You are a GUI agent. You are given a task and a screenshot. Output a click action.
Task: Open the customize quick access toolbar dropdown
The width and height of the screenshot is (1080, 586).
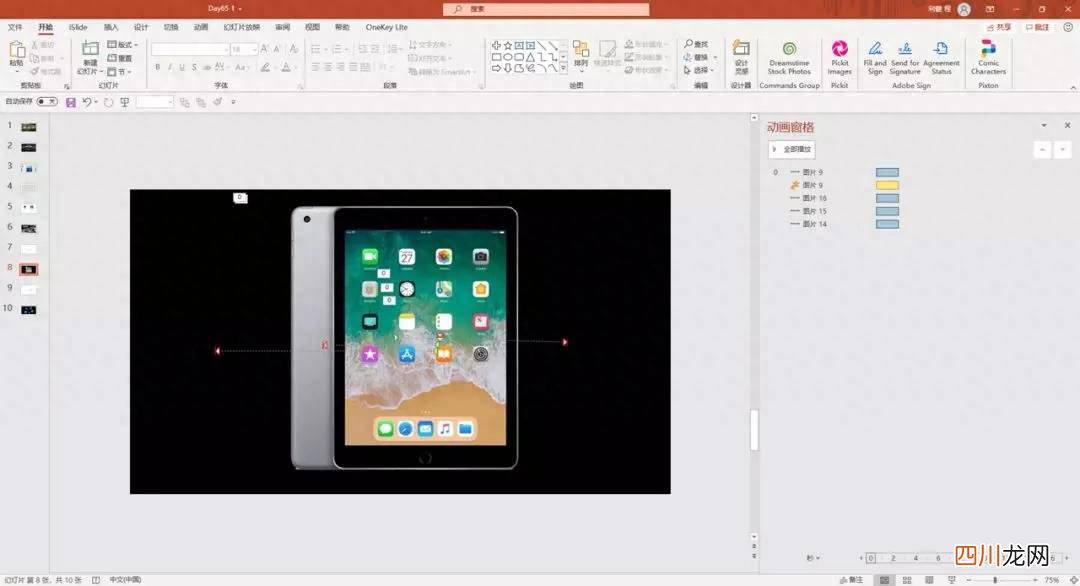233,102
